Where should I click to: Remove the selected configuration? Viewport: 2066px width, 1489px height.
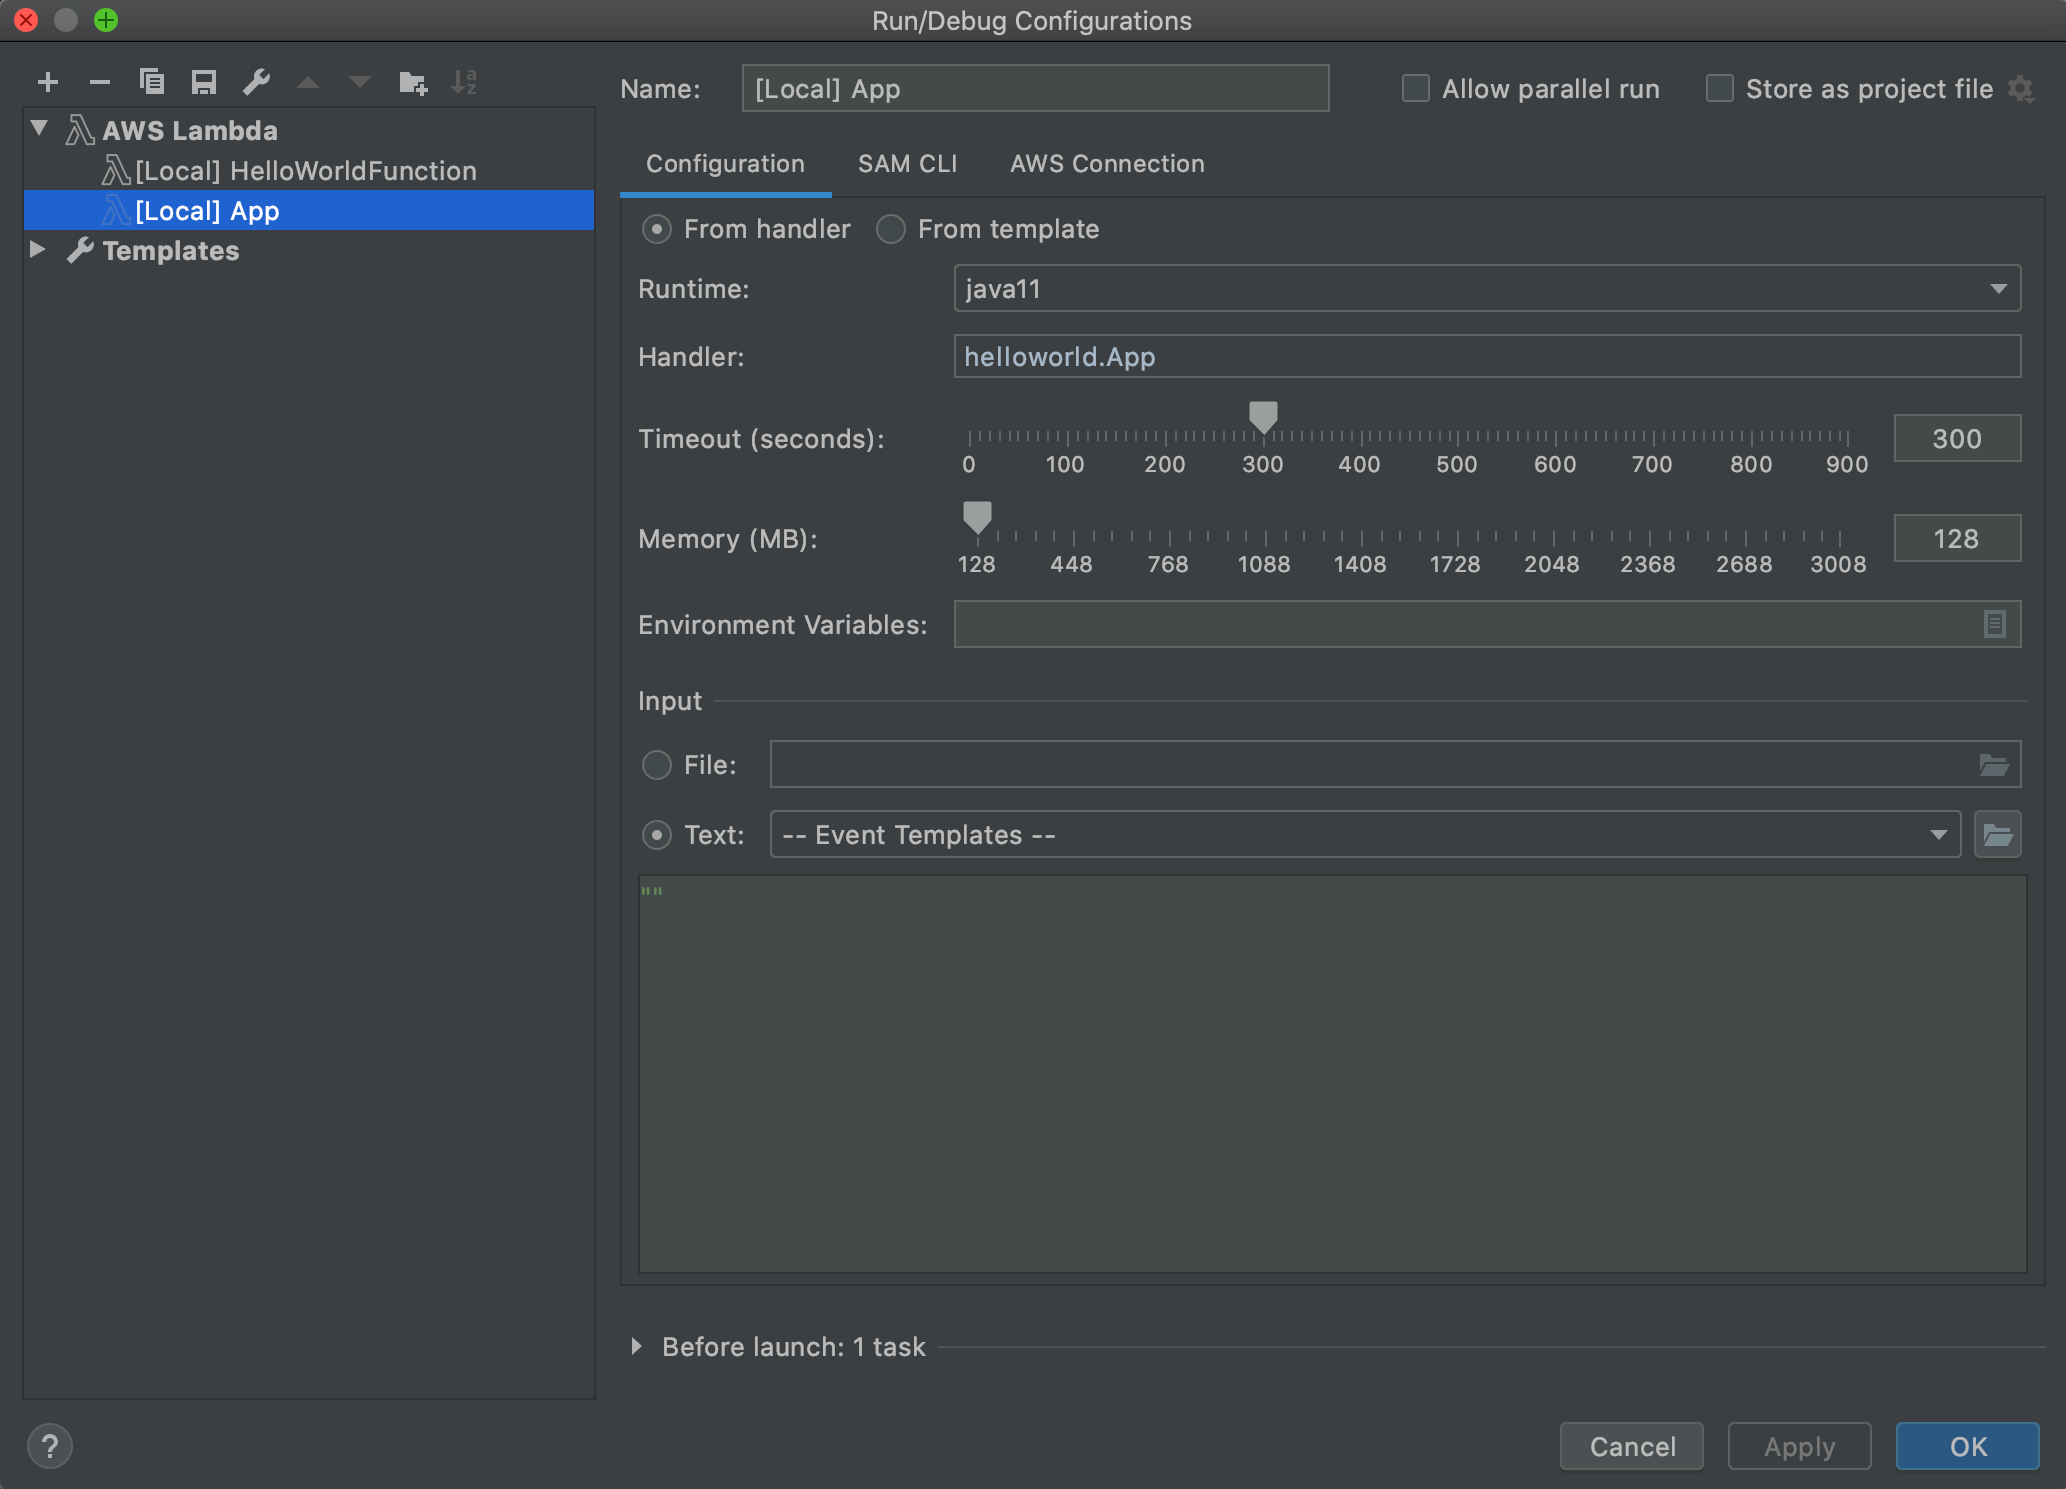[x=99, y=82]
